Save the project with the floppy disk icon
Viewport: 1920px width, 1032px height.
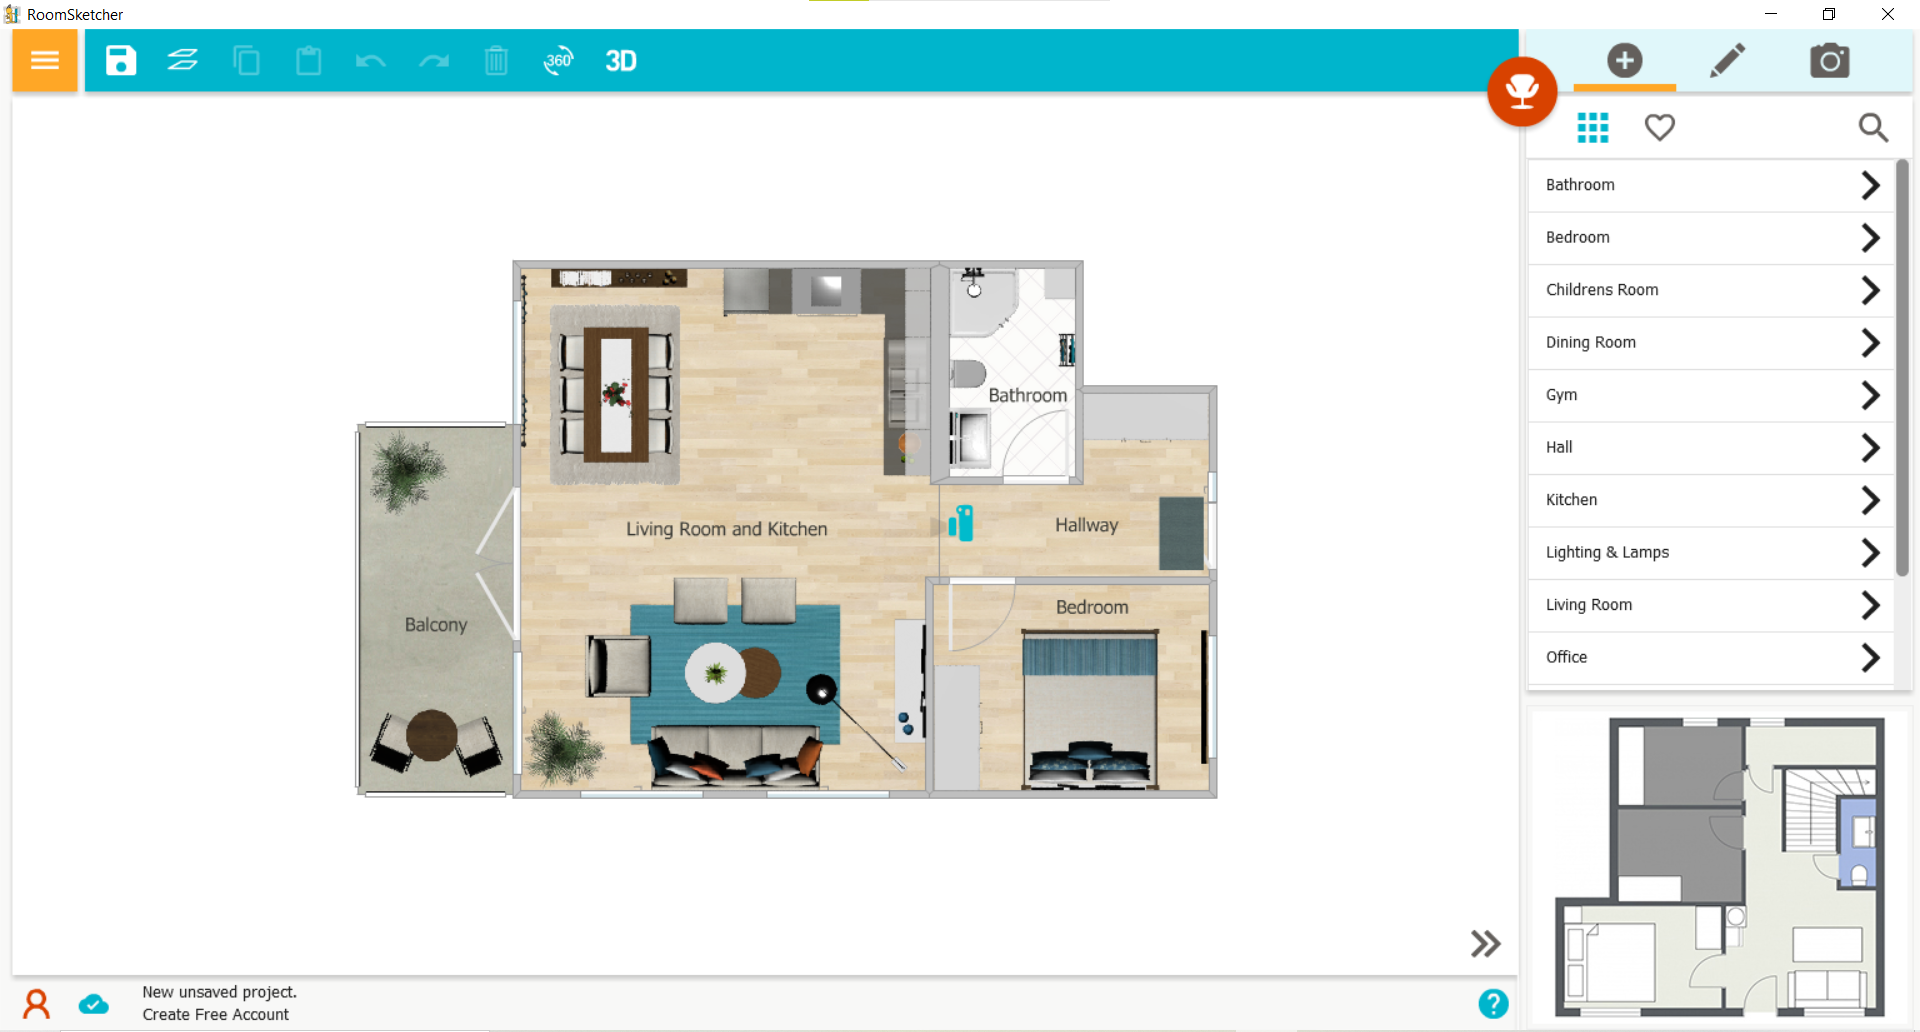pyautogui.click(x=121, y=61)
